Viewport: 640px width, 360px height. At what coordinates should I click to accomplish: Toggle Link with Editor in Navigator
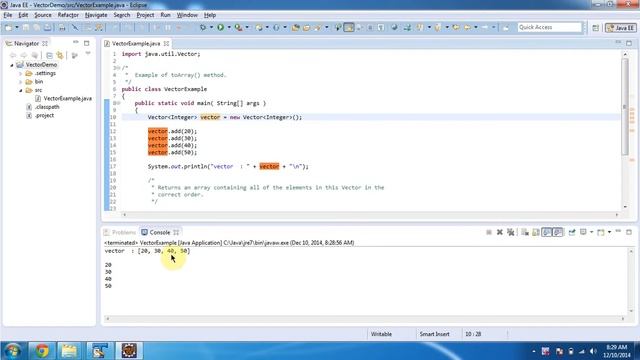click(60, 55)
